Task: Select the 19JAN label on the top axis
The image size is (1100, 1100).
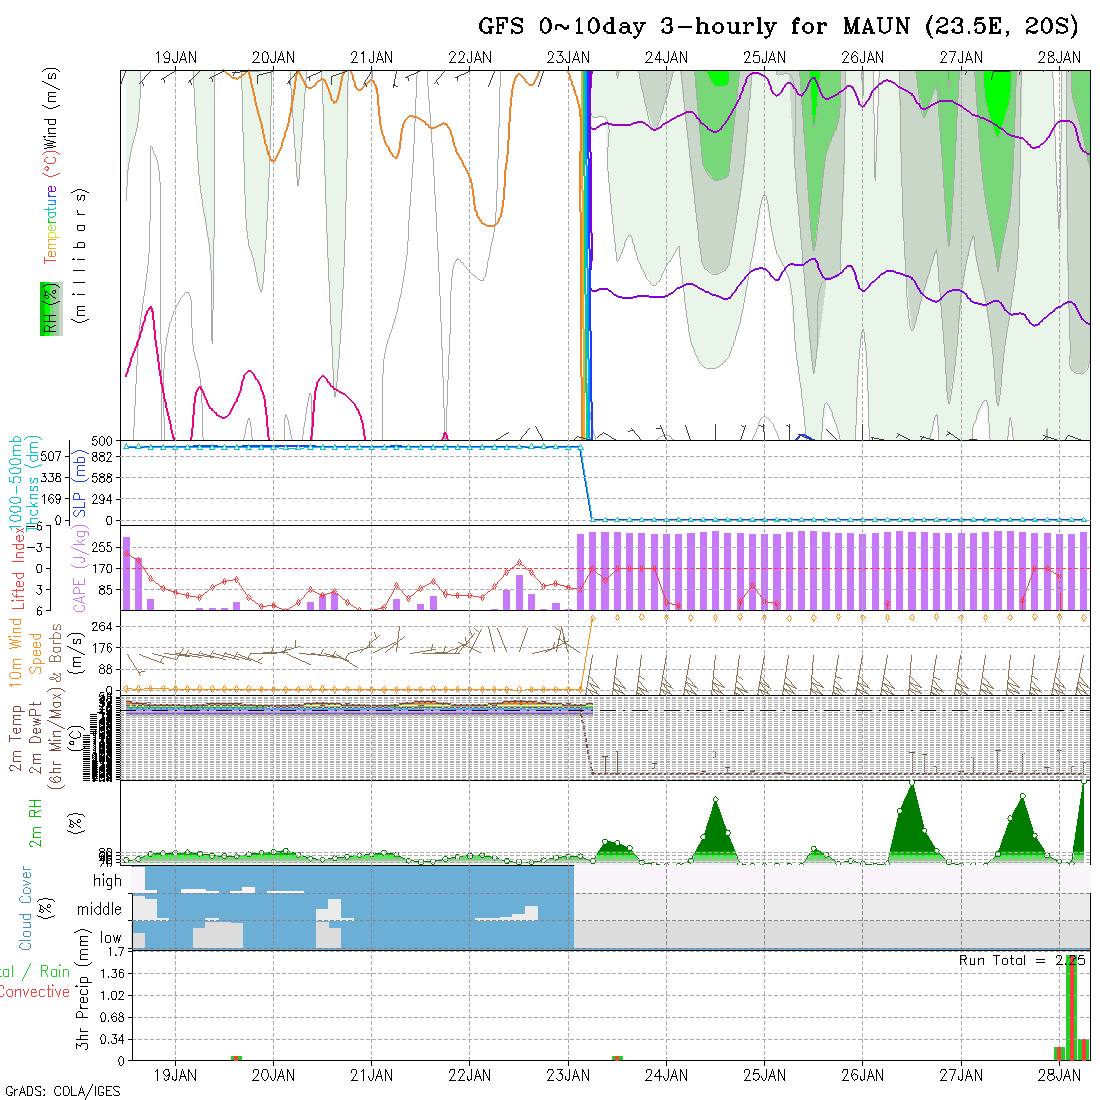Action: 176,58
